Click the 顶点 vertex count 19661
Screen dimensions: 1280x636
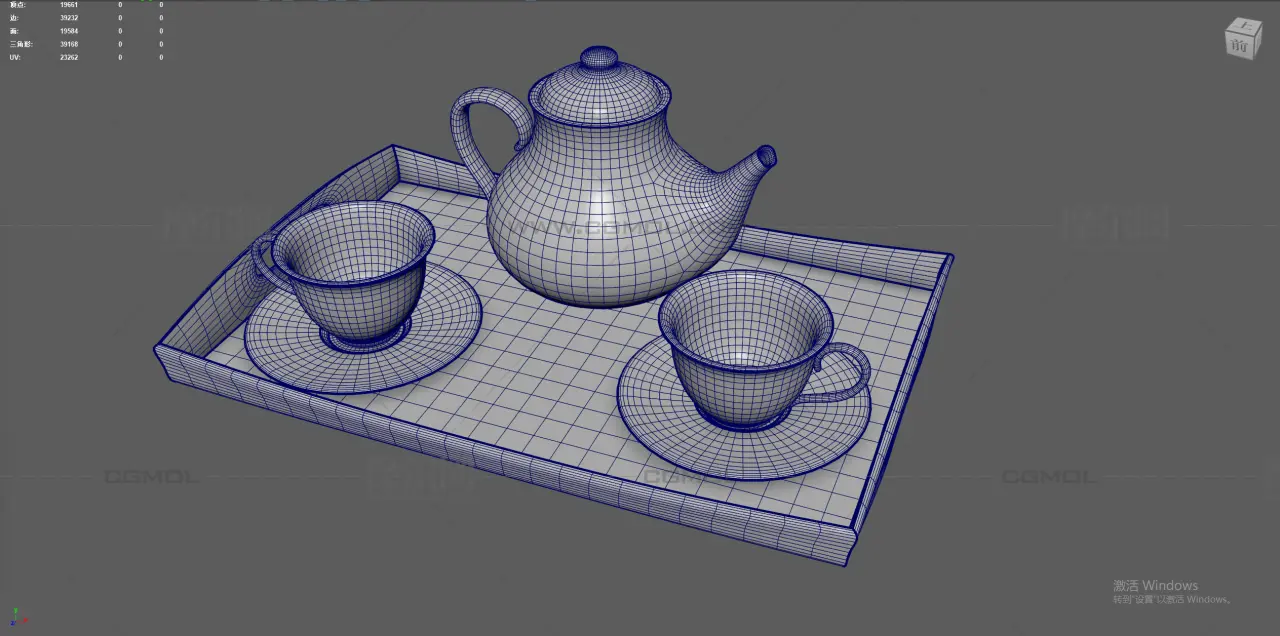pos(69,5)
